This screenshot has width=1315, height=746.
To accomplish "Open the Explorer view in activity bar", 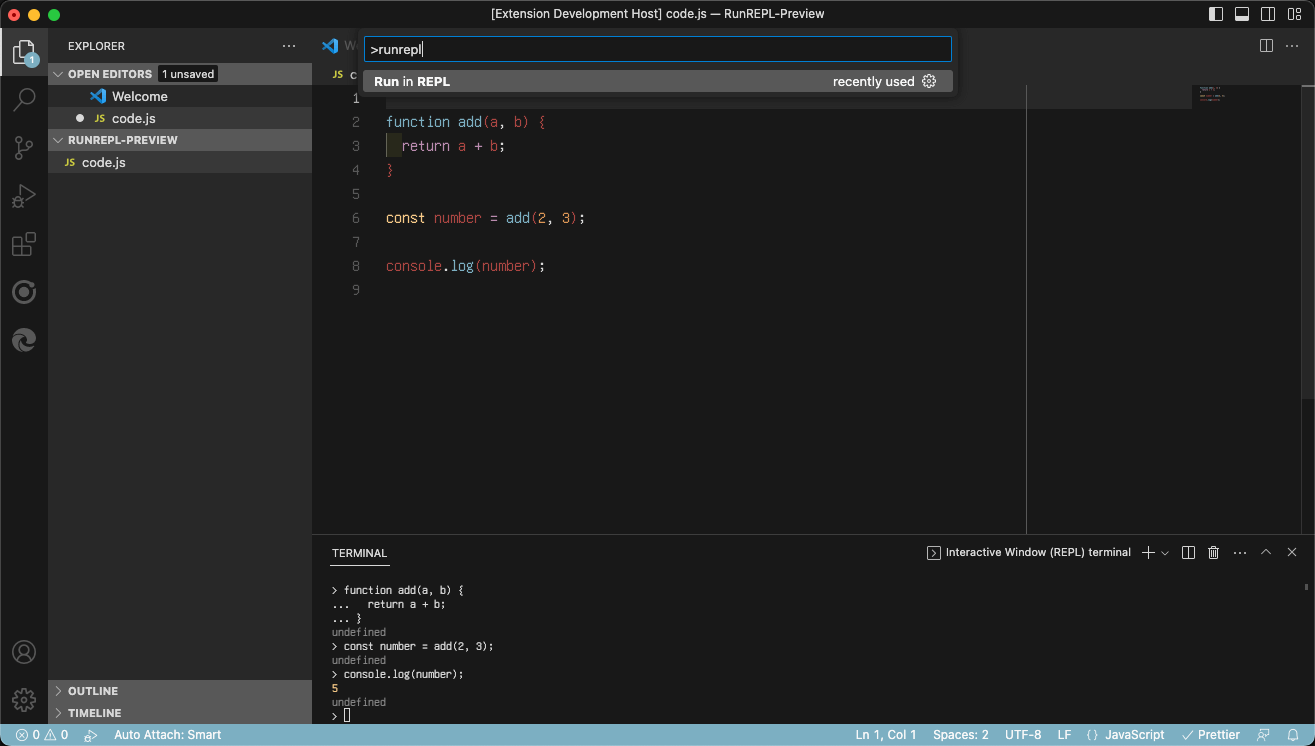I will pos(24,52).
